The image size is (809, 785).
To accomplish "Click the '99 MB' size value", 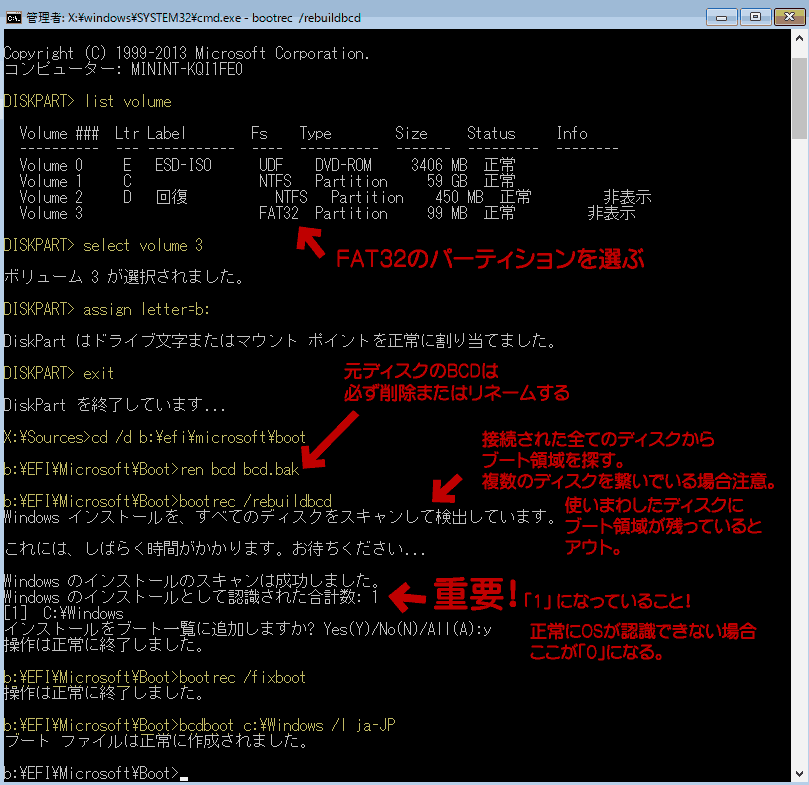I will click(x=447, y=213).
